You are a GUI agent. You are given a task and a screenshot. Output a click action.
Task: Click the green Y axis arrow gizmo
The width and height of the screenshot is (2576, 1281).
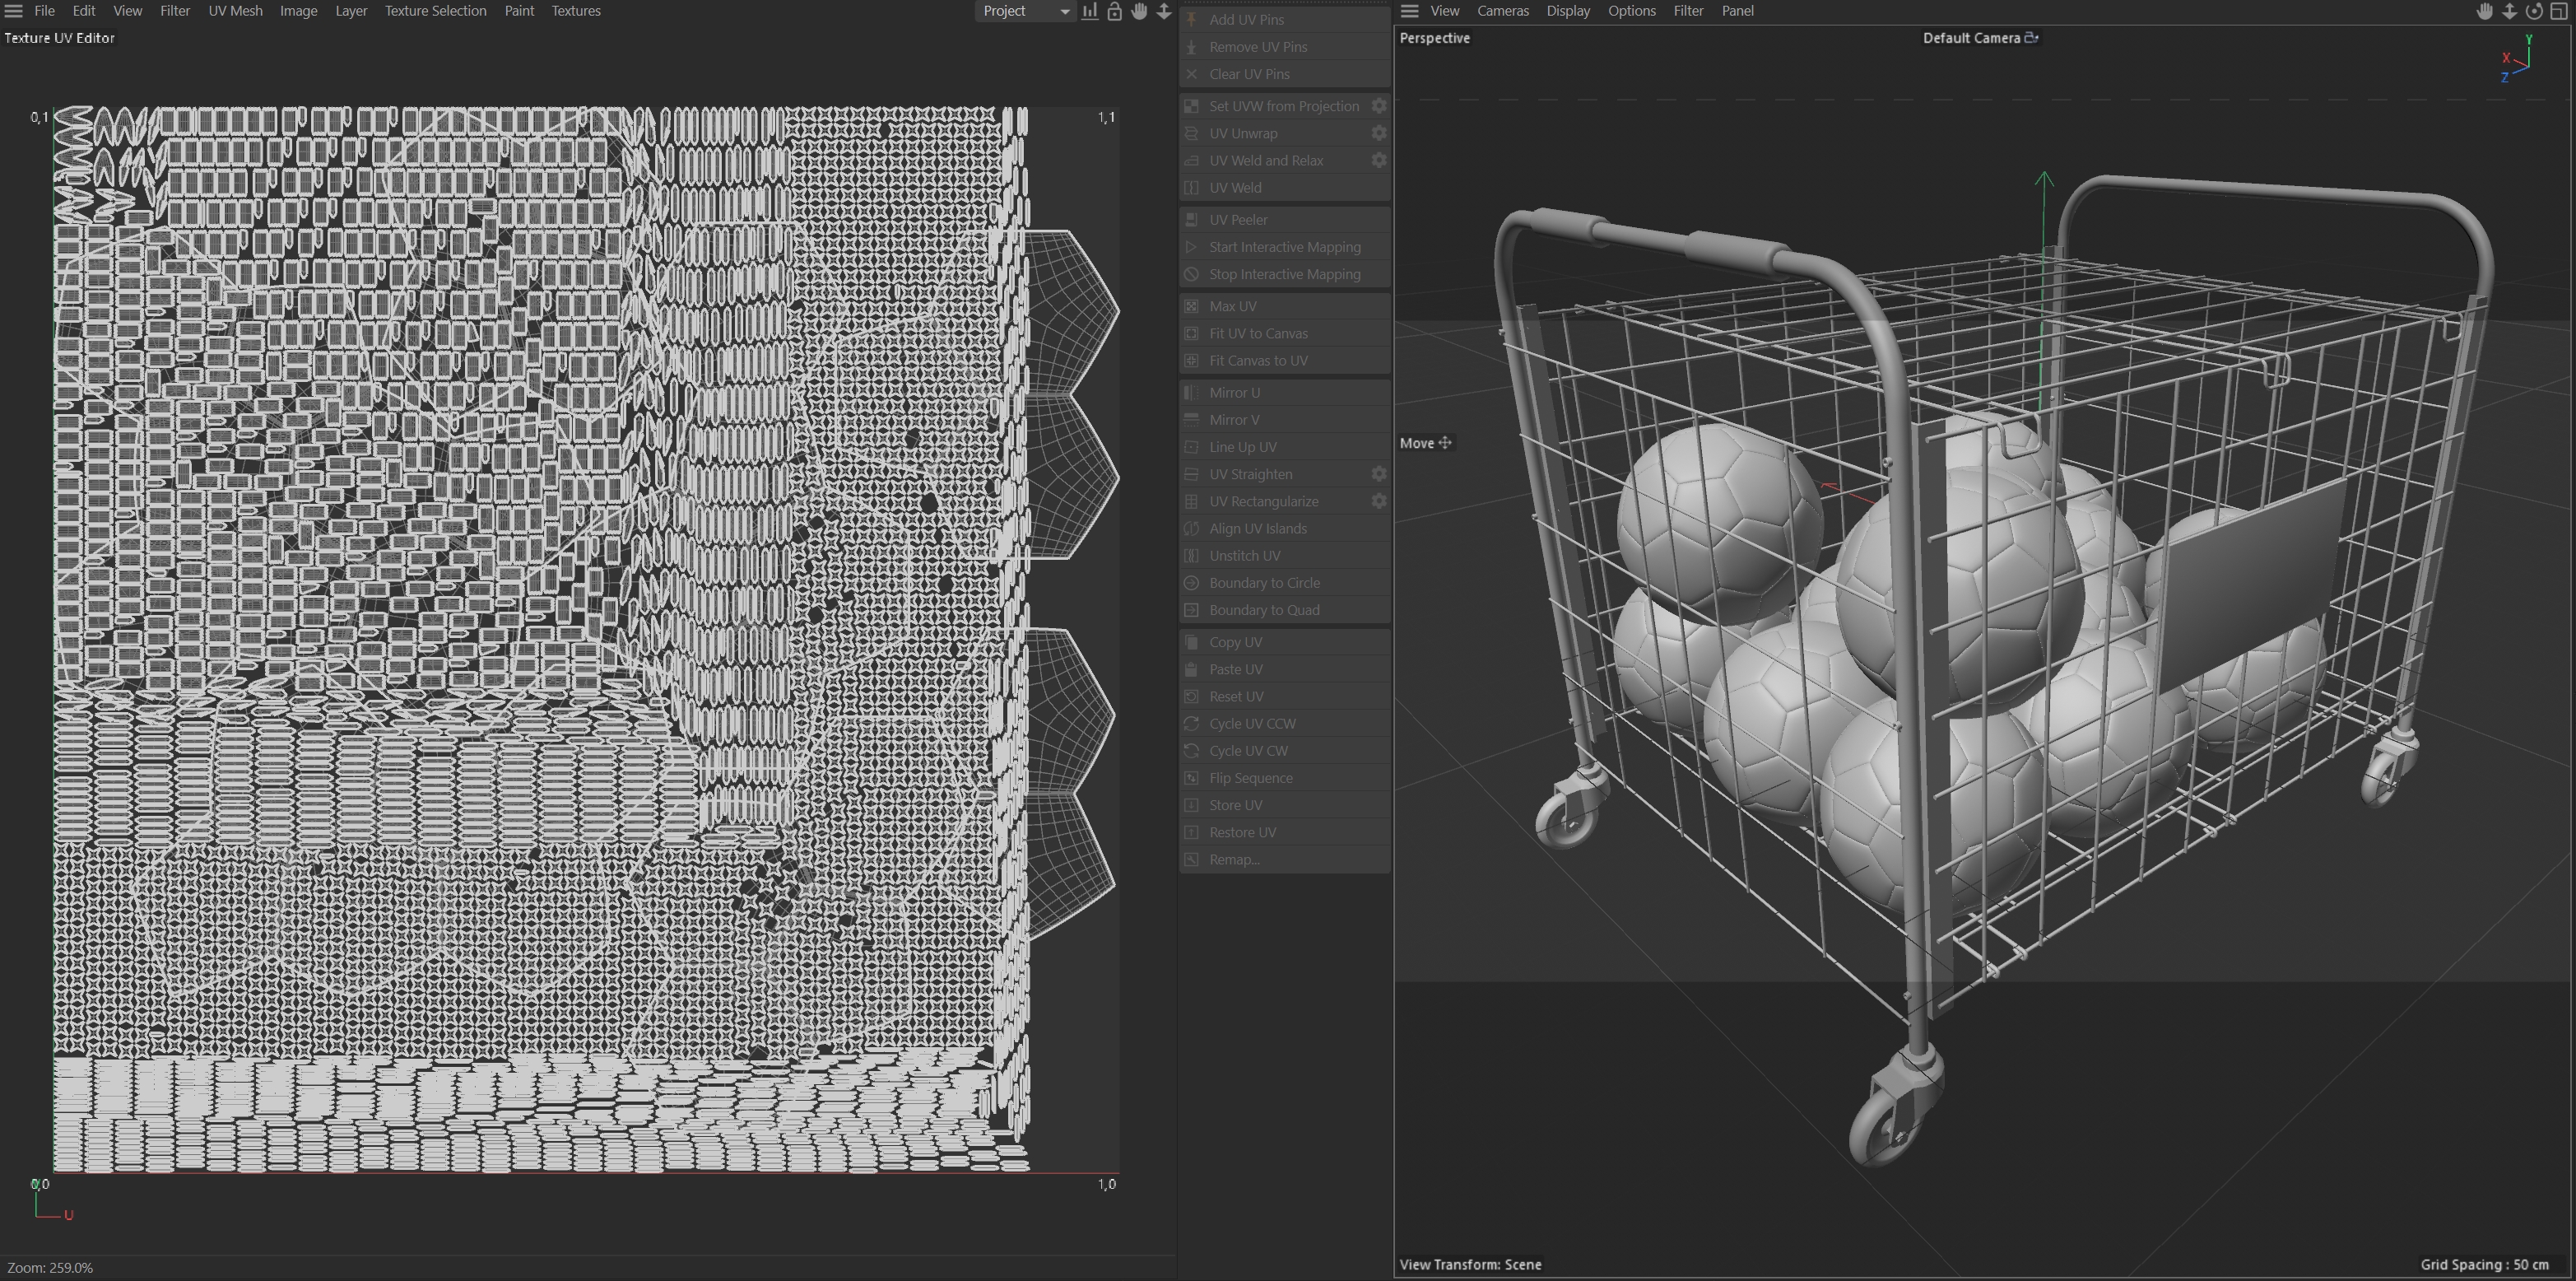coord(2044,181)
